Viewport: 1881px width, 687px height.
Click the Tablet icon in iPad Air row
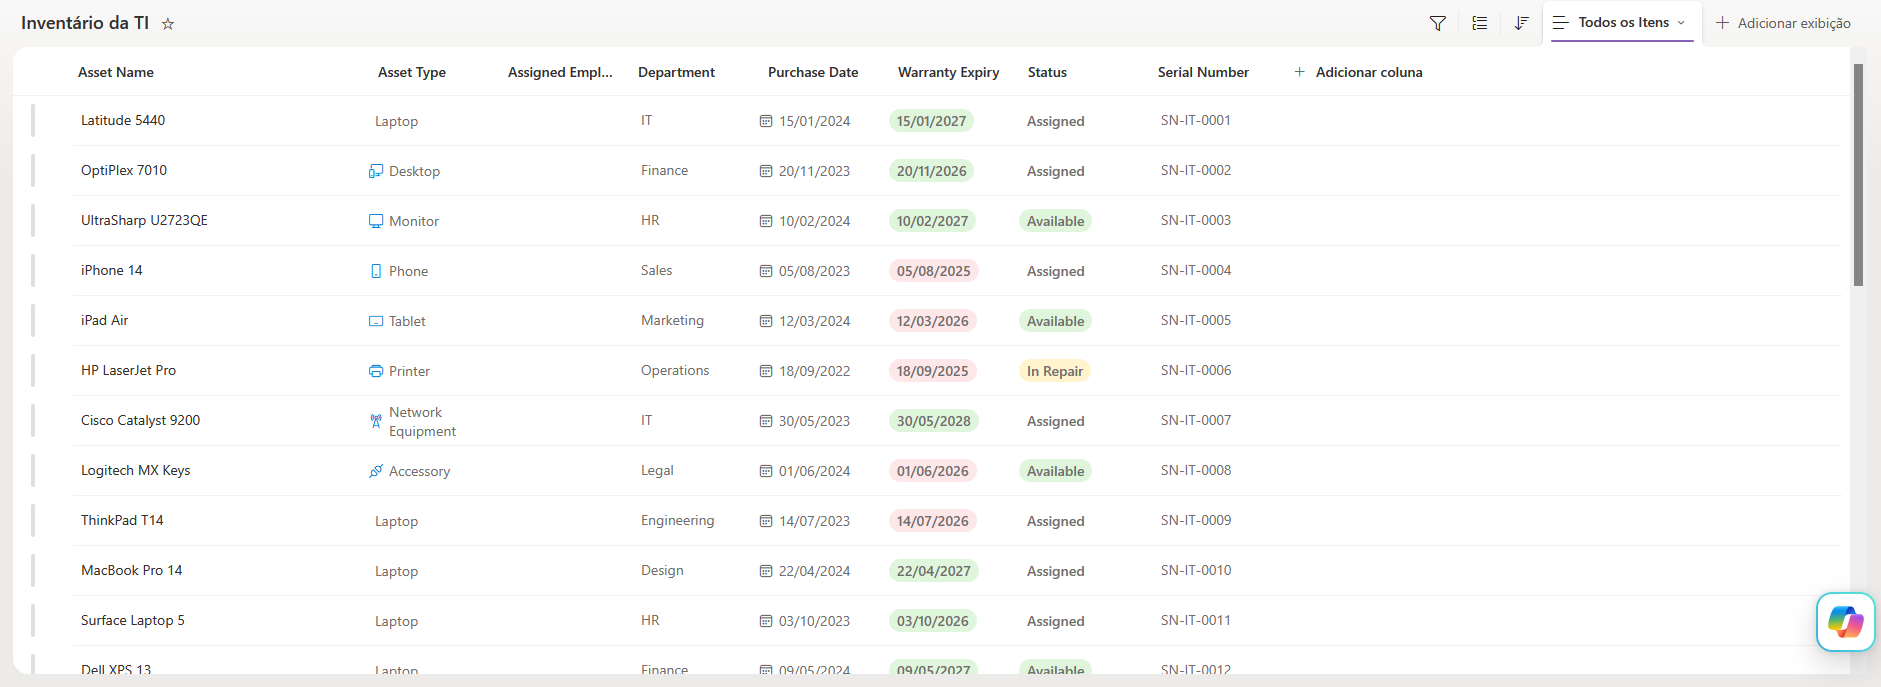click(376, 321)
